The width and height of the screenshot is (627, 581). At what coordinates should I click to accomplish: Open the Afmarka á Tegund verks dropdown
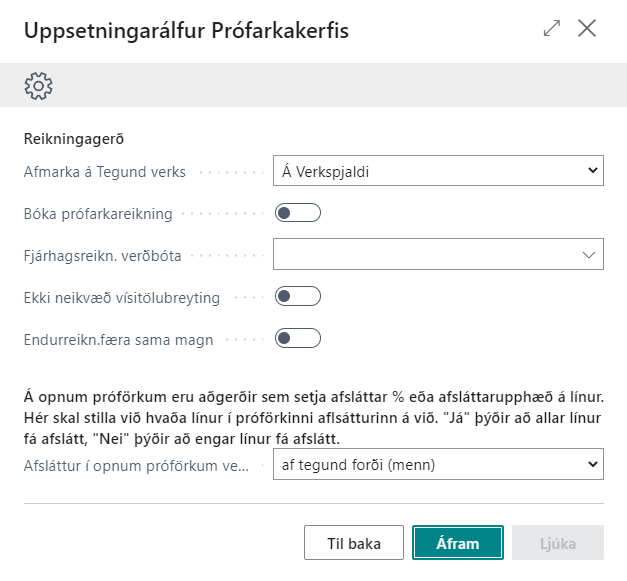point(438,172)
